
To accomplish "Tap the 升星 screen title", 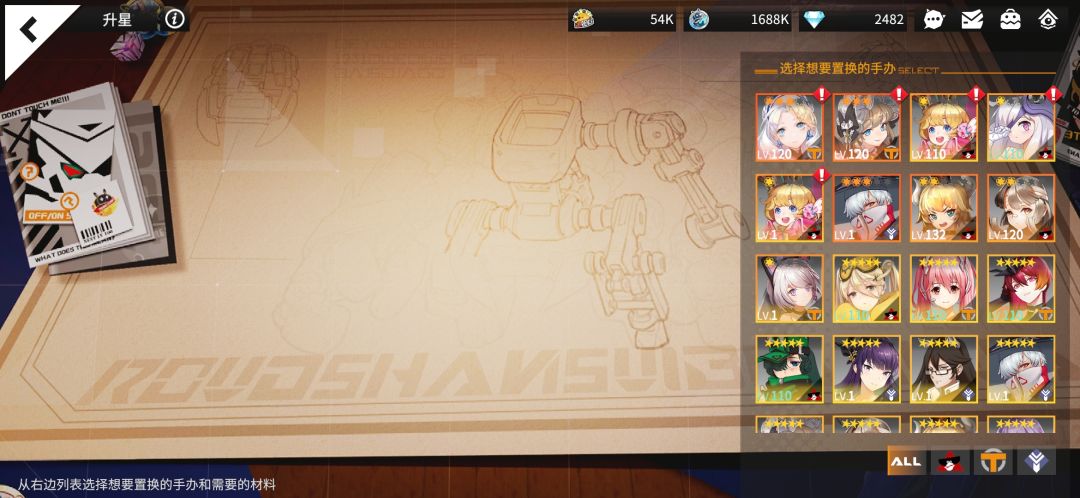I will [x=116, y=20].
